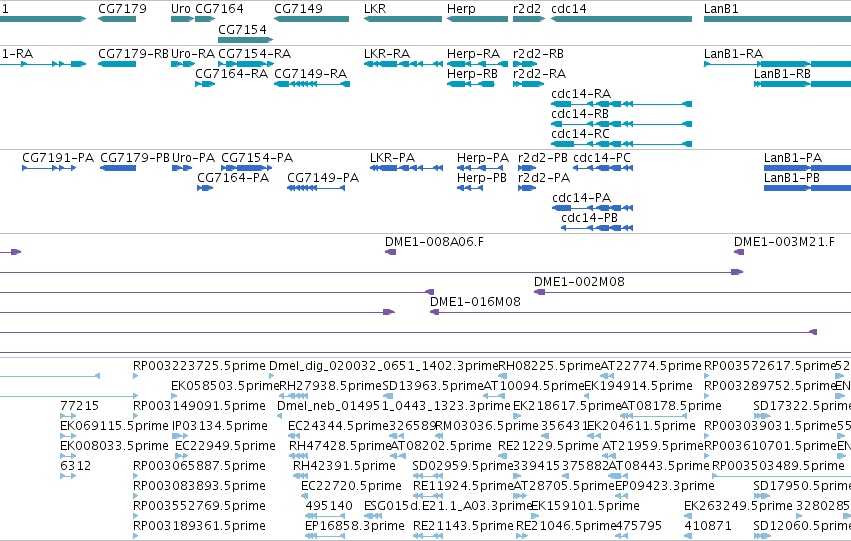The height and width of the screenshot is (541, 851).
Task: Open EST RP003552769.5prime
Action: [135, 517]
